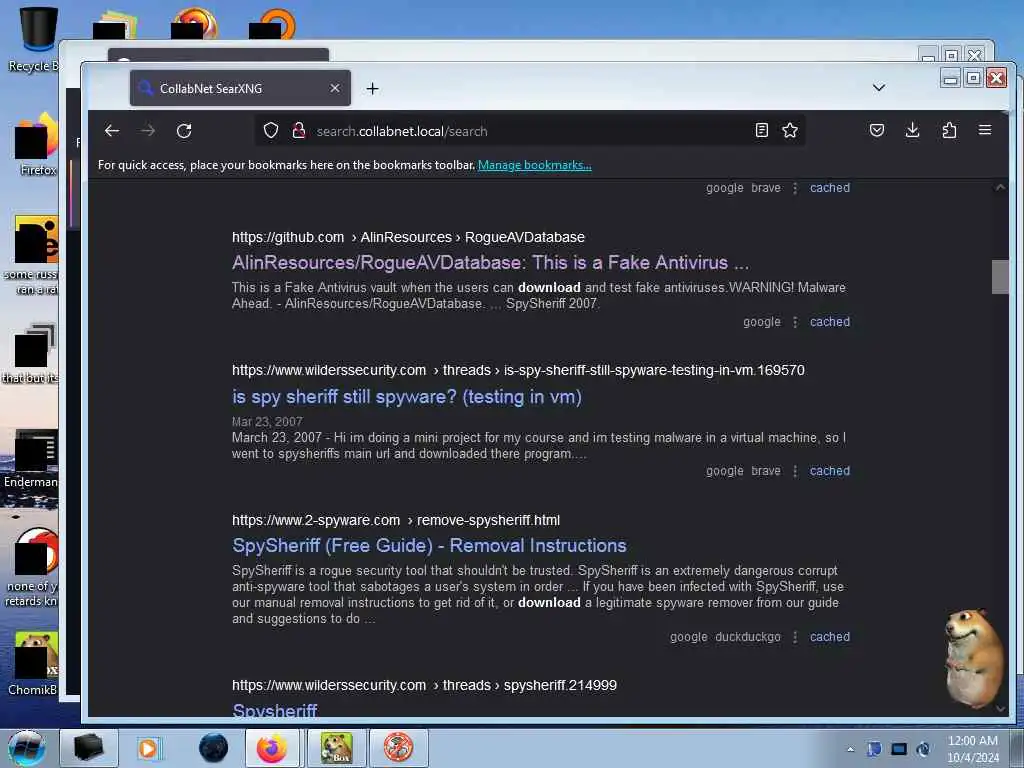The width and height of the screenshot is (1024, 768).
Task: Open AlinResources/RogueAVDatabase result title
Action: pos(490,263)
